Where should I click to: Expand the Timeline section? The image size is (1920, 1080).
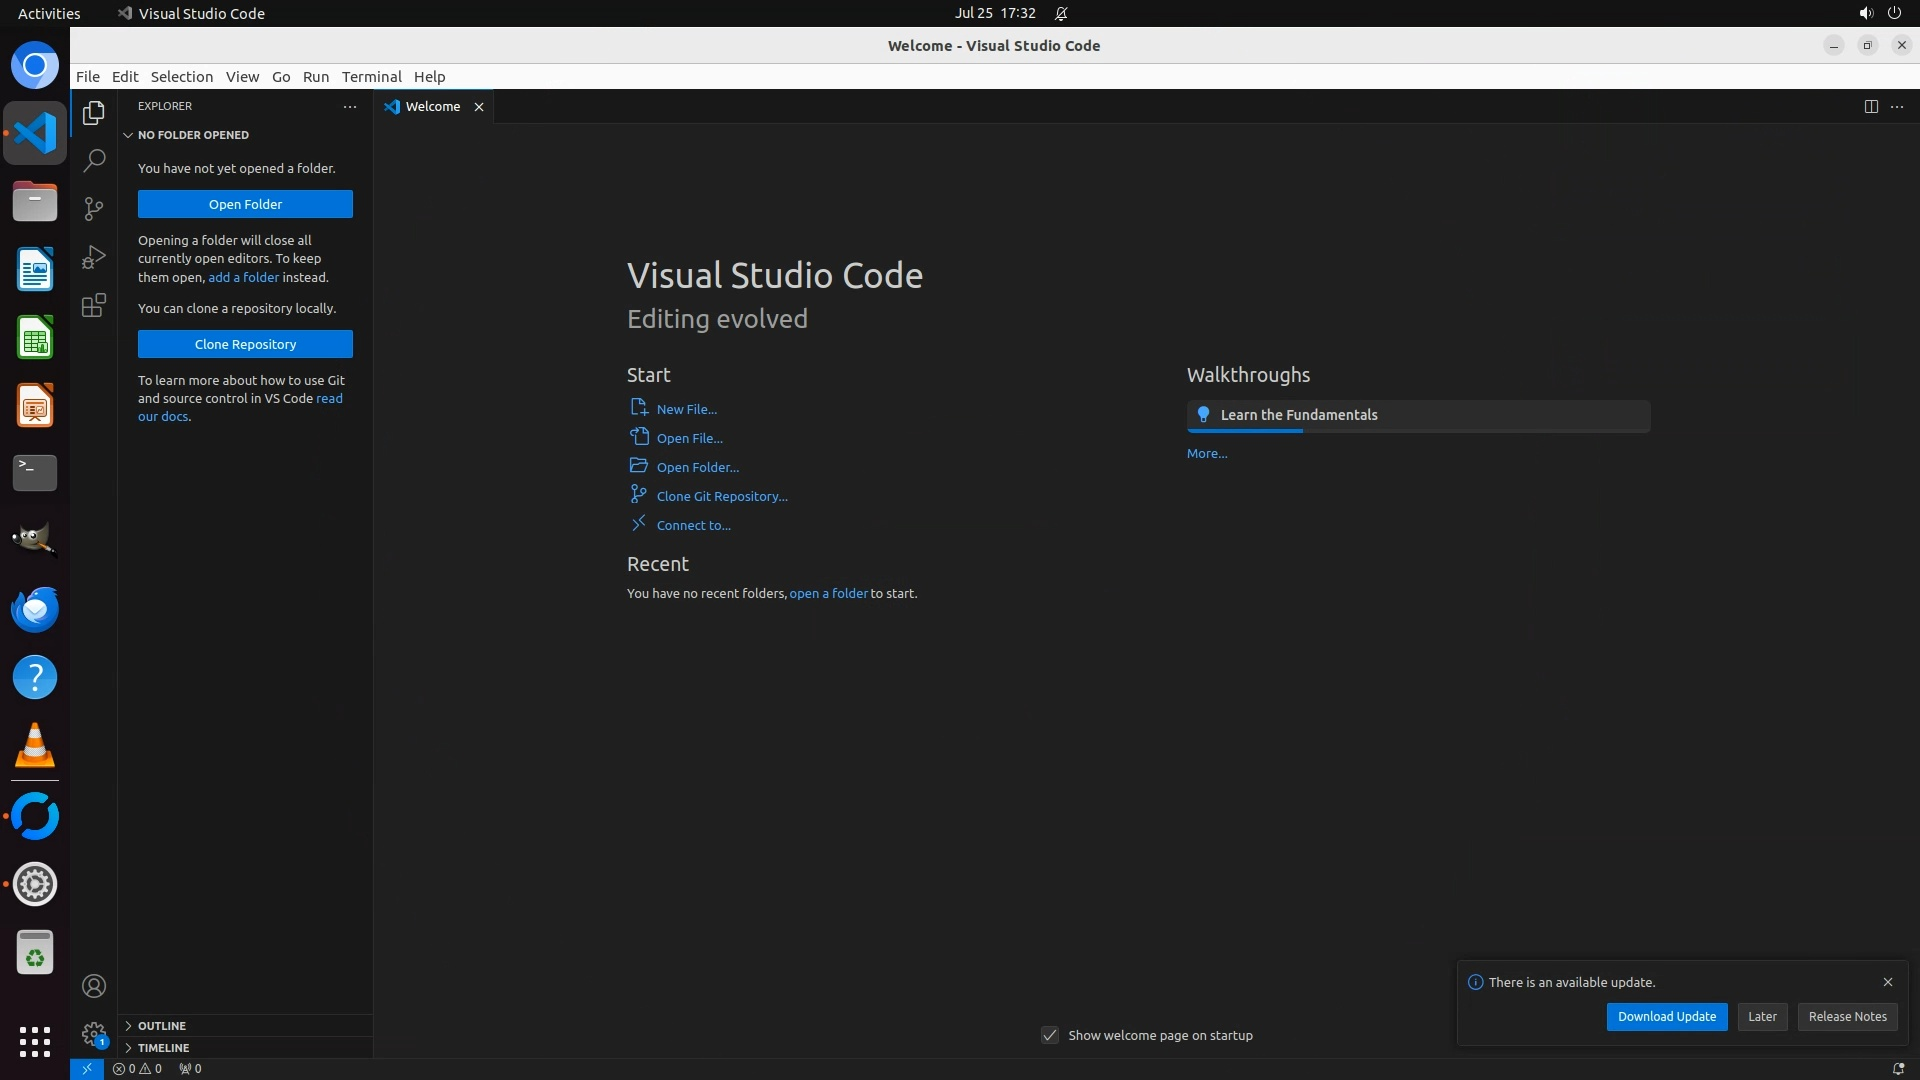coord(163,1048)
